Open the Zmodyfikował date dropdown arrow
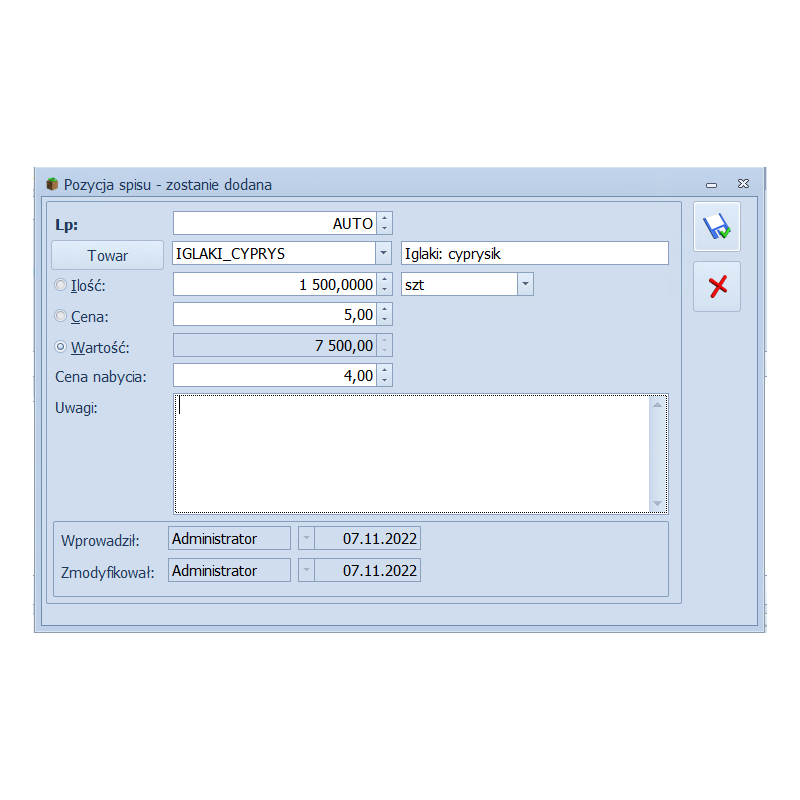The height and width of the screenshot is (800, 800). [x=306, y=571]
